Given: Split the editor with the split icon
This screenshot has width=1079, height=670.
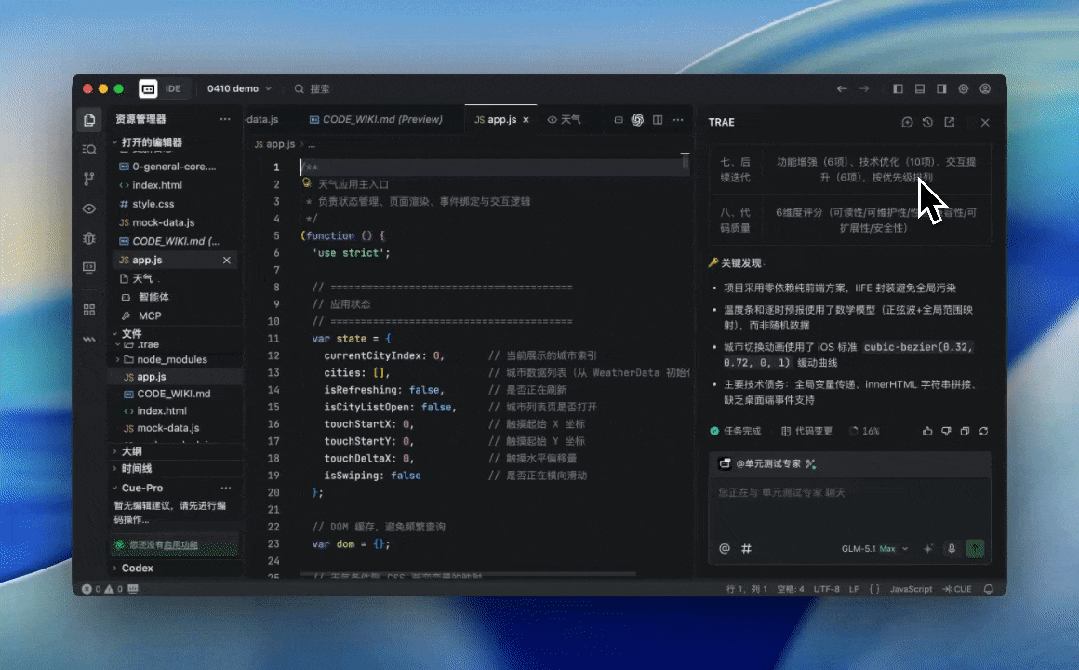Looking at the screenshot, I should click(x=658, y=120).
